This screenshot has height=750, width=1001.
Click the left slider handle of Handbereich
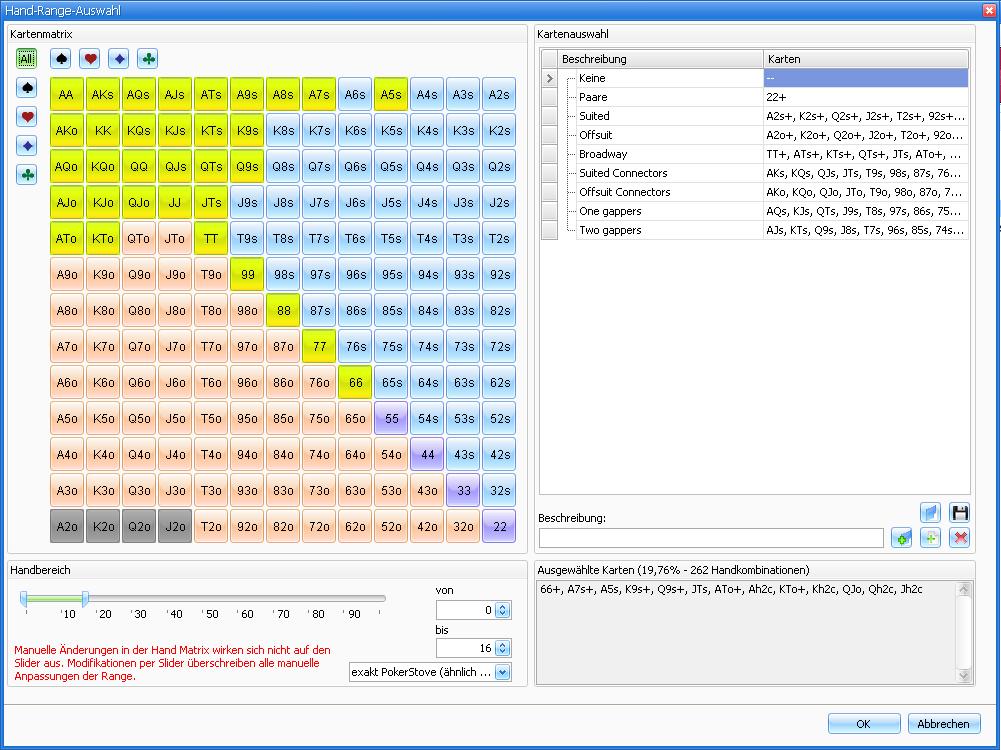[24, 598]
